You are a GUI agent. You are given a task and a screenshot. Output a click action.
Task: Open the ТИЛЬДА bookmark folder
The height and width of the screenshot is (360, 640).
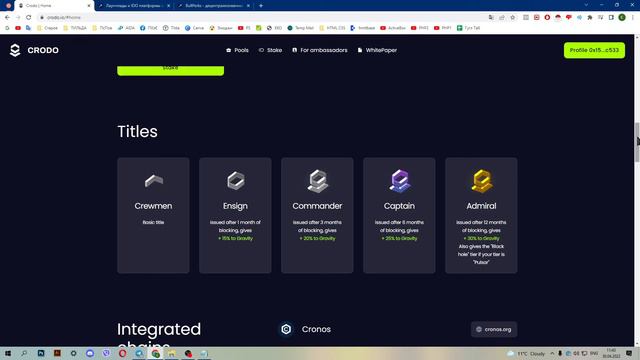(x=75, y=28)
